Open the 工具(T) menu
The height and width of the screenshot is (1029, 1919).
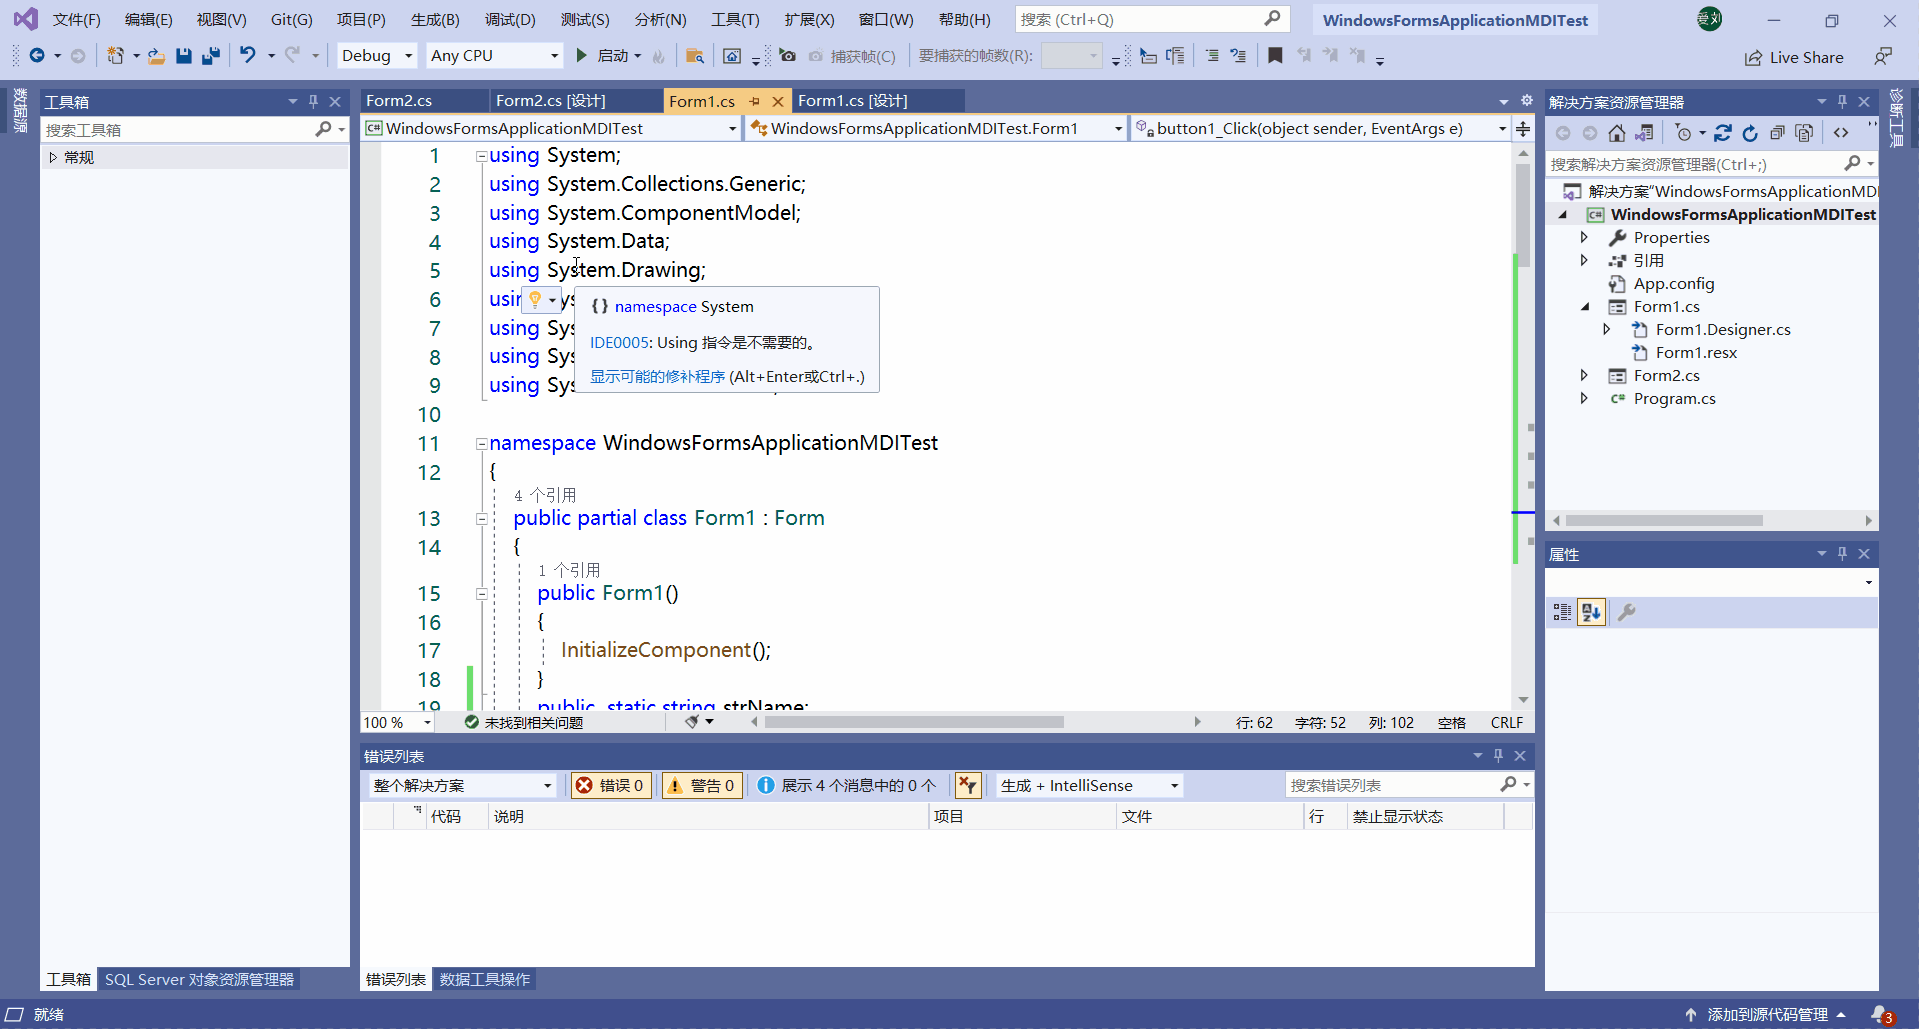click(x=735, y=19)
